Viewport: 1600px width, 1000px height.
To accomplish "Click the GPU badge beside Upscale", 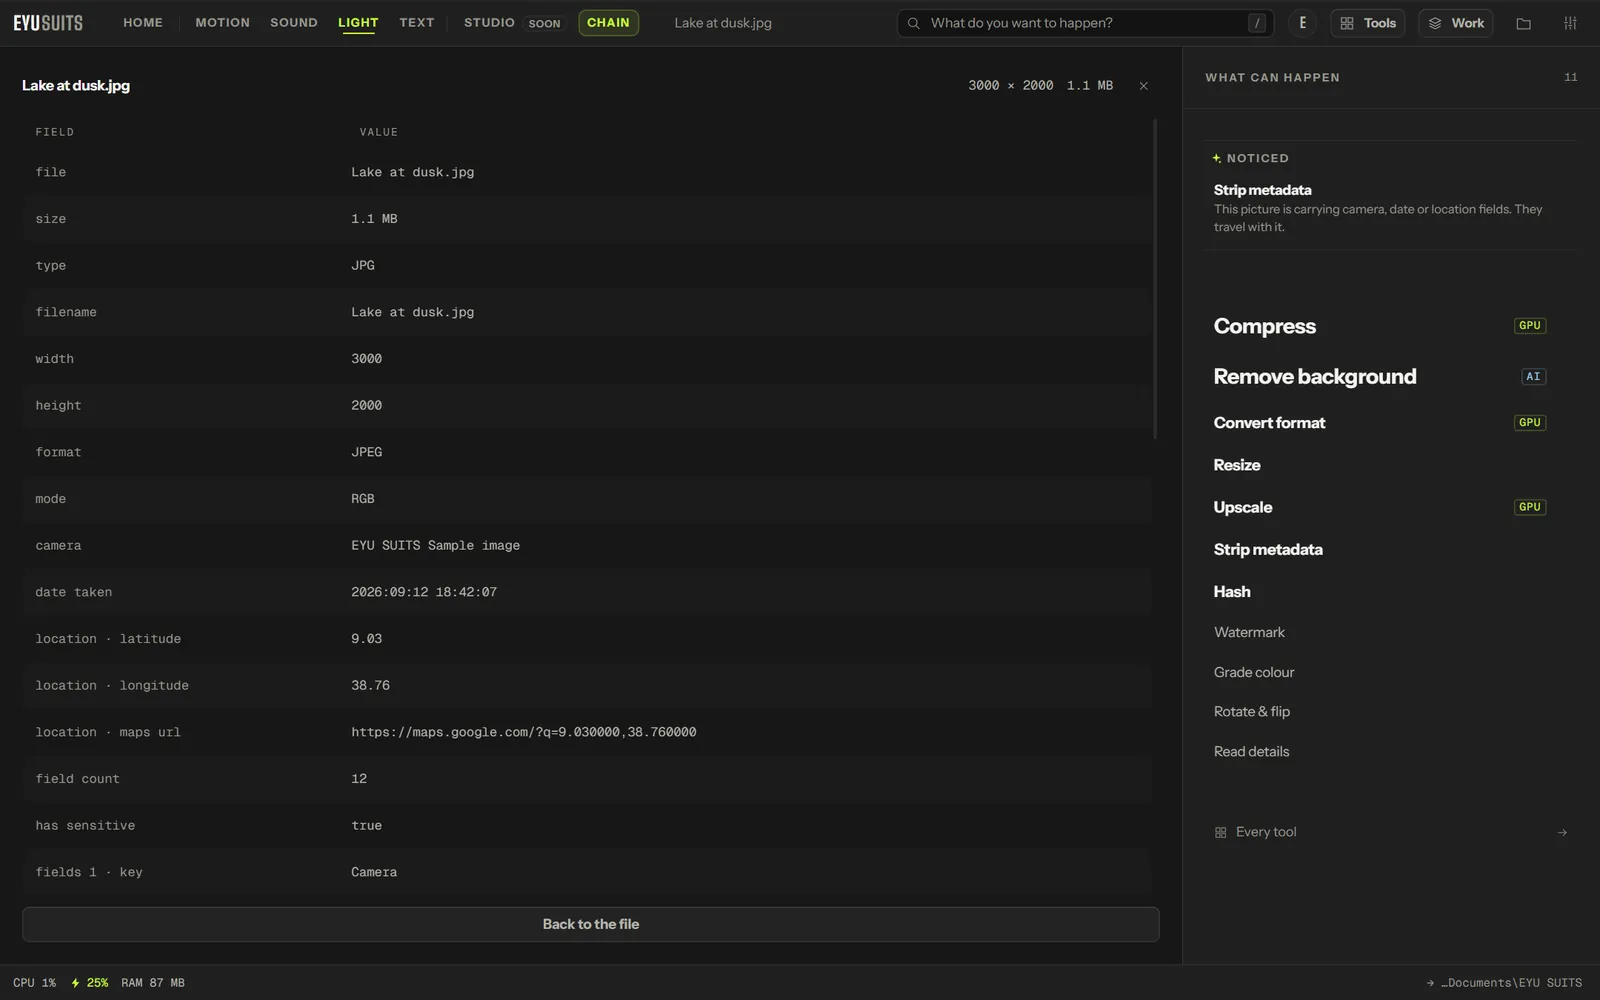I will tap(1529, 507).
